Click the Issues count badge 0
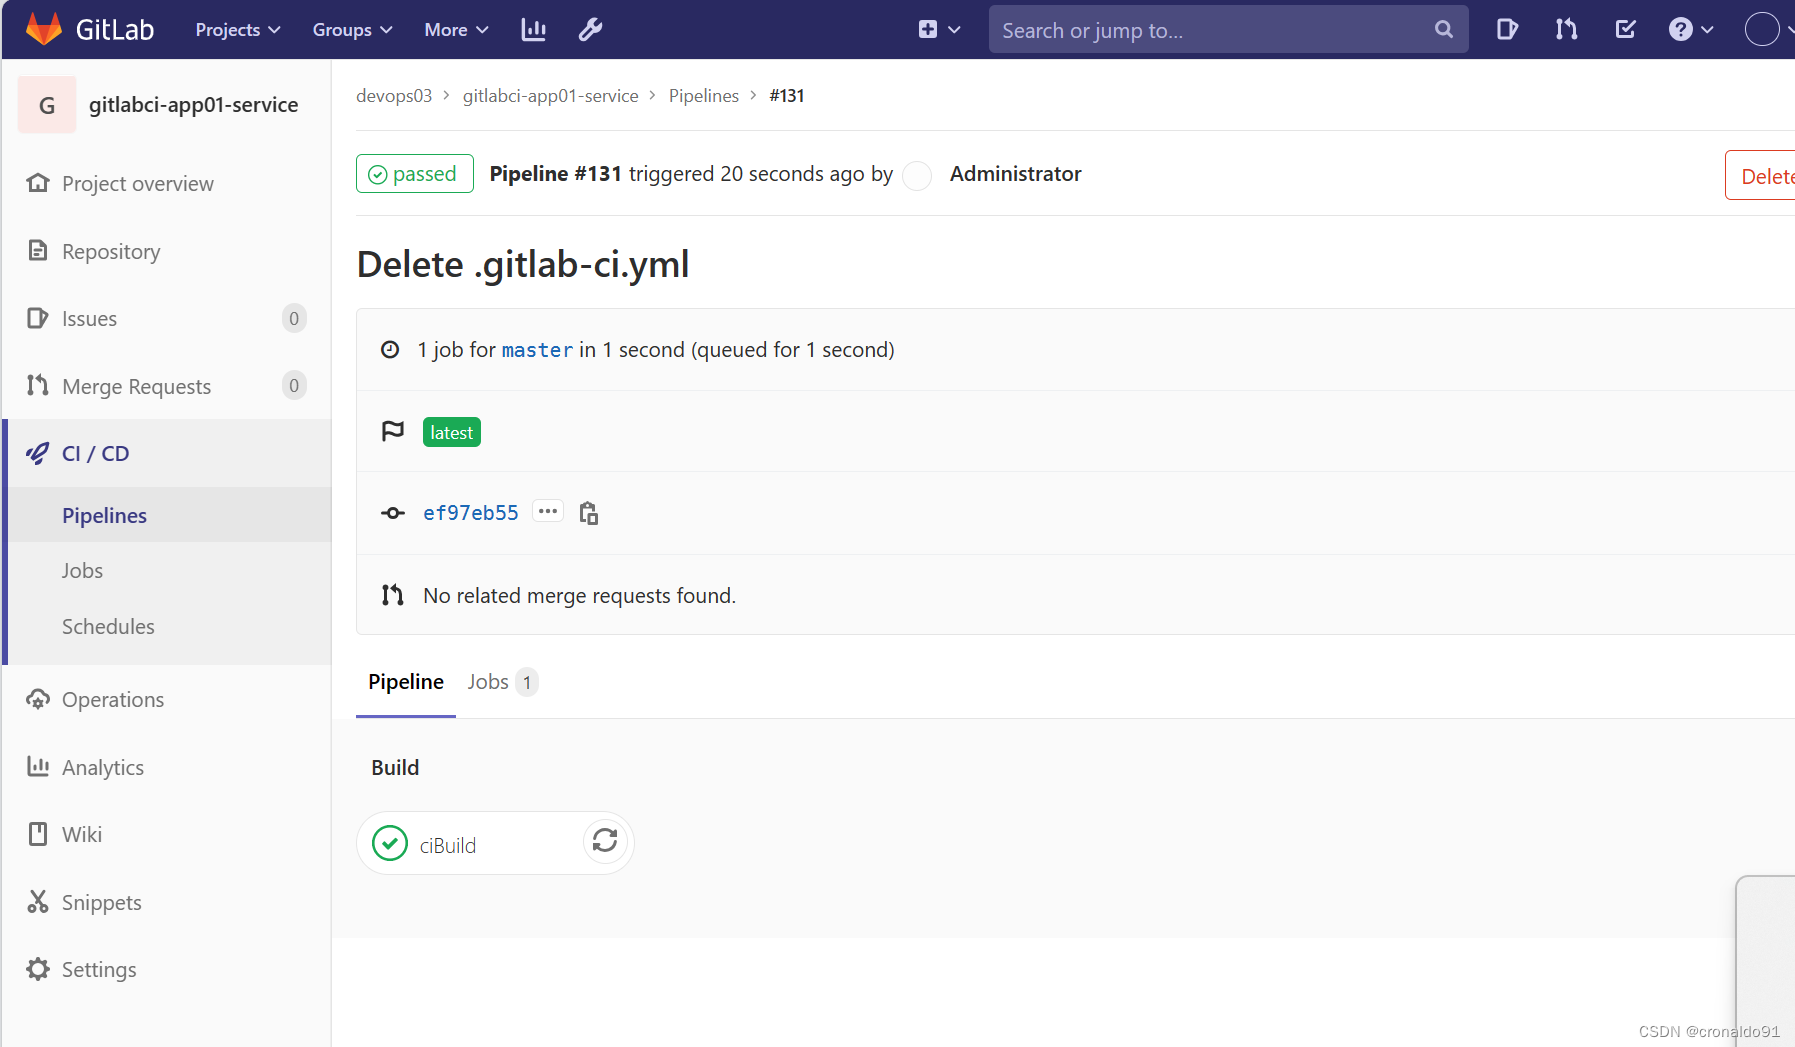1795x1047 pixels. [x=294, y=319]
